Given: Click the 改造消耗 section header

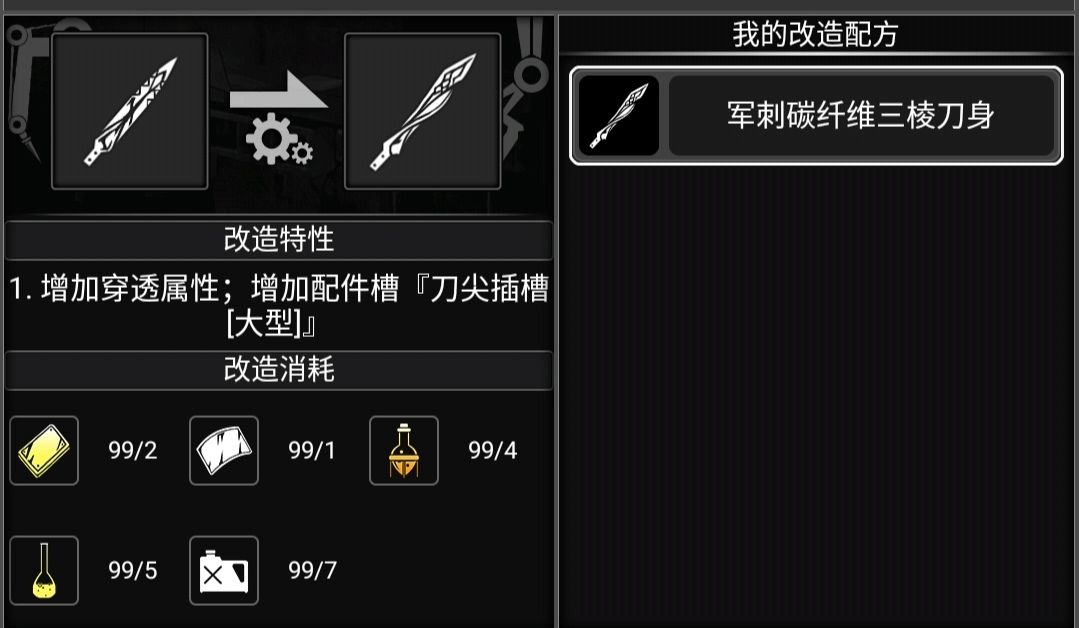Looking at the screenshot, I should click(x=279, y=370).
